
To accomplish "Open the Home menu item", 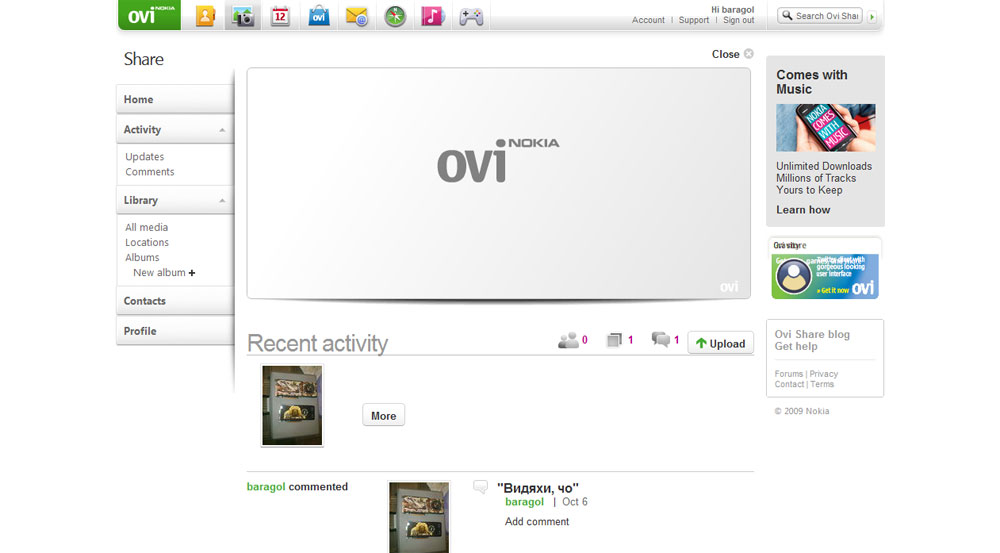I will pos(175,100).
